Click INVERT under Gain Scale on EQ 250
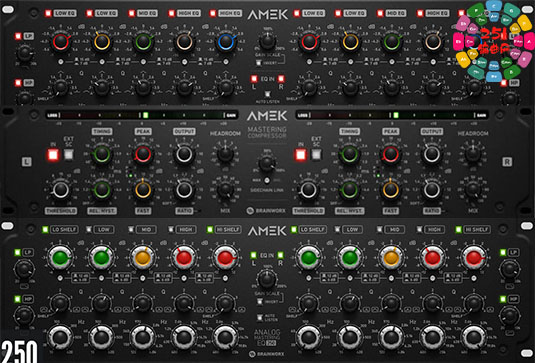This screenshot has width=535, height=363. tap(260, 302)
